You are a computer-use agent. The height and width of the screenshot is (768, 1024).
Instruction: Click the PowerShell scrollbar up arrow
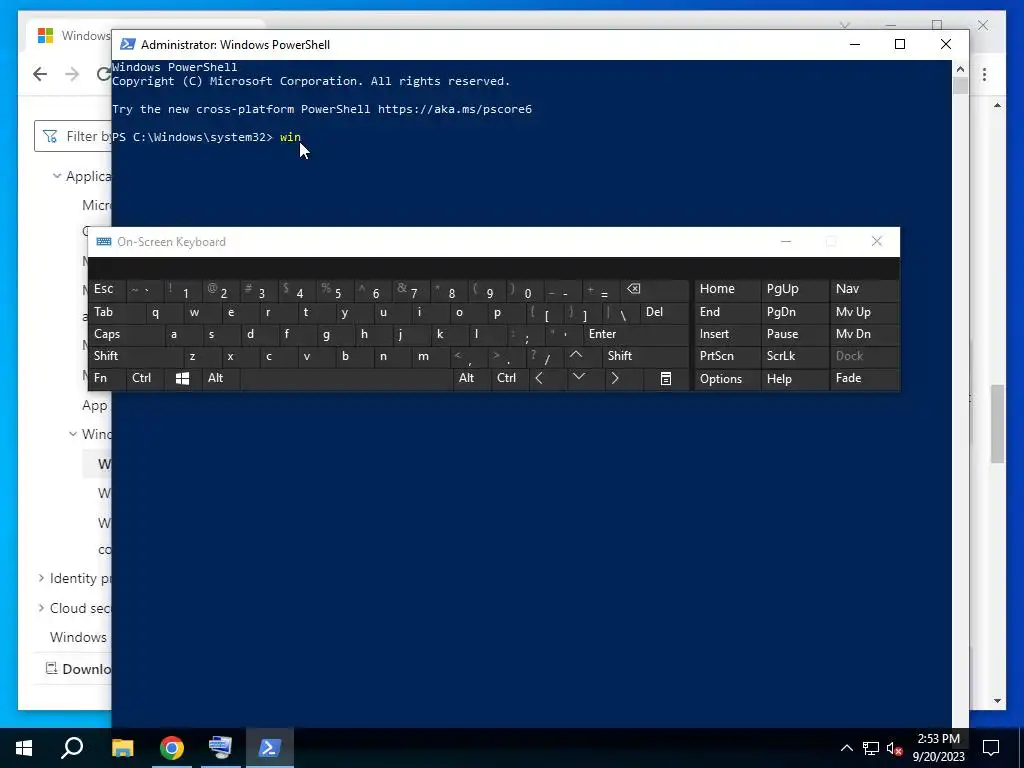[x=960, y=69]
